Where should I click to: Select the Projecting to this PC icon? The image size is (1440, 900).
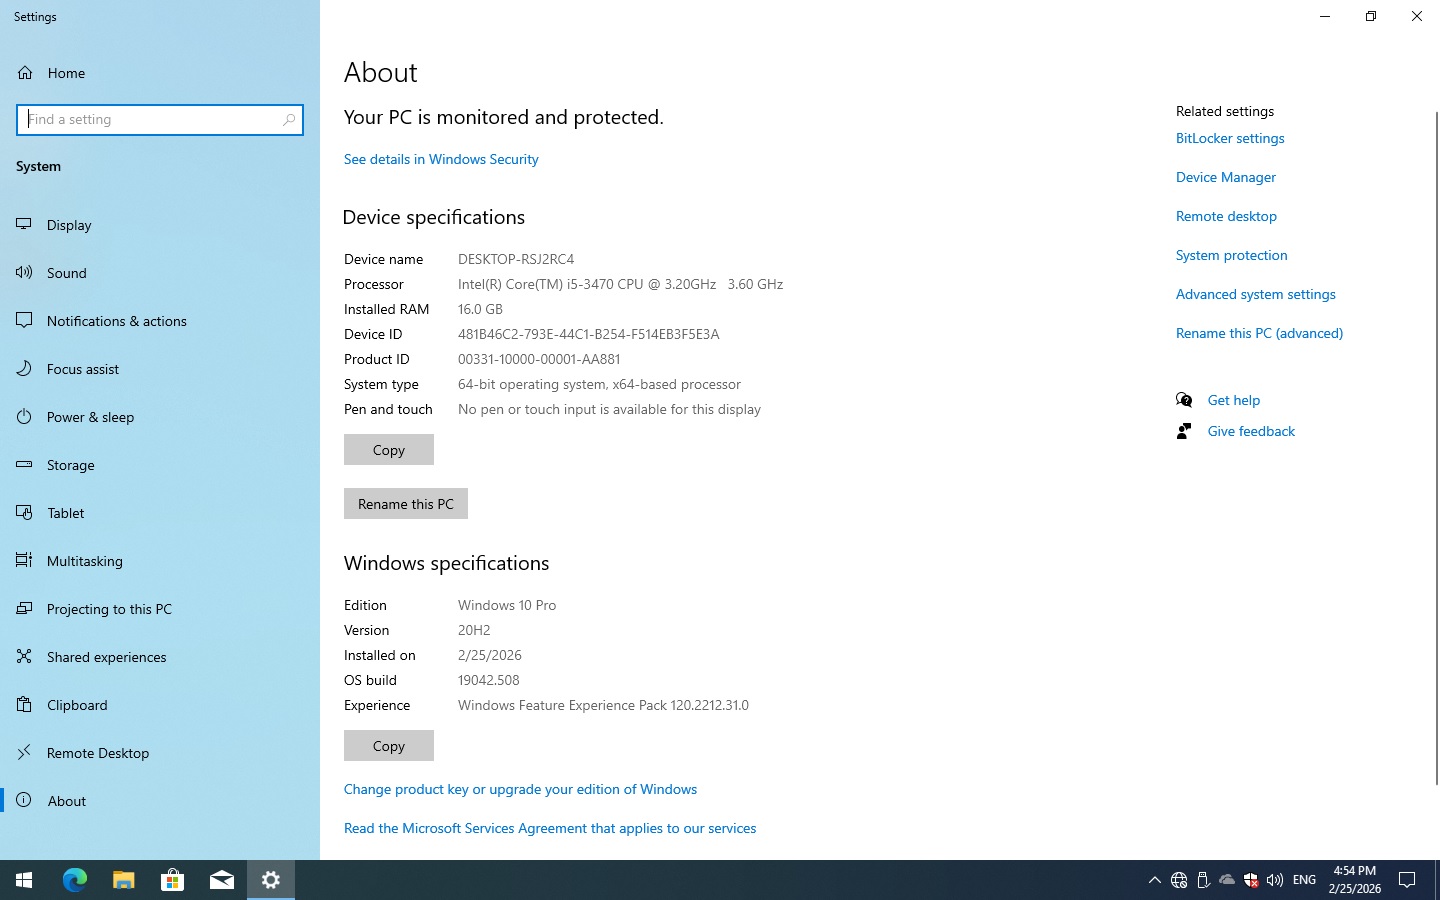(24, 608)
